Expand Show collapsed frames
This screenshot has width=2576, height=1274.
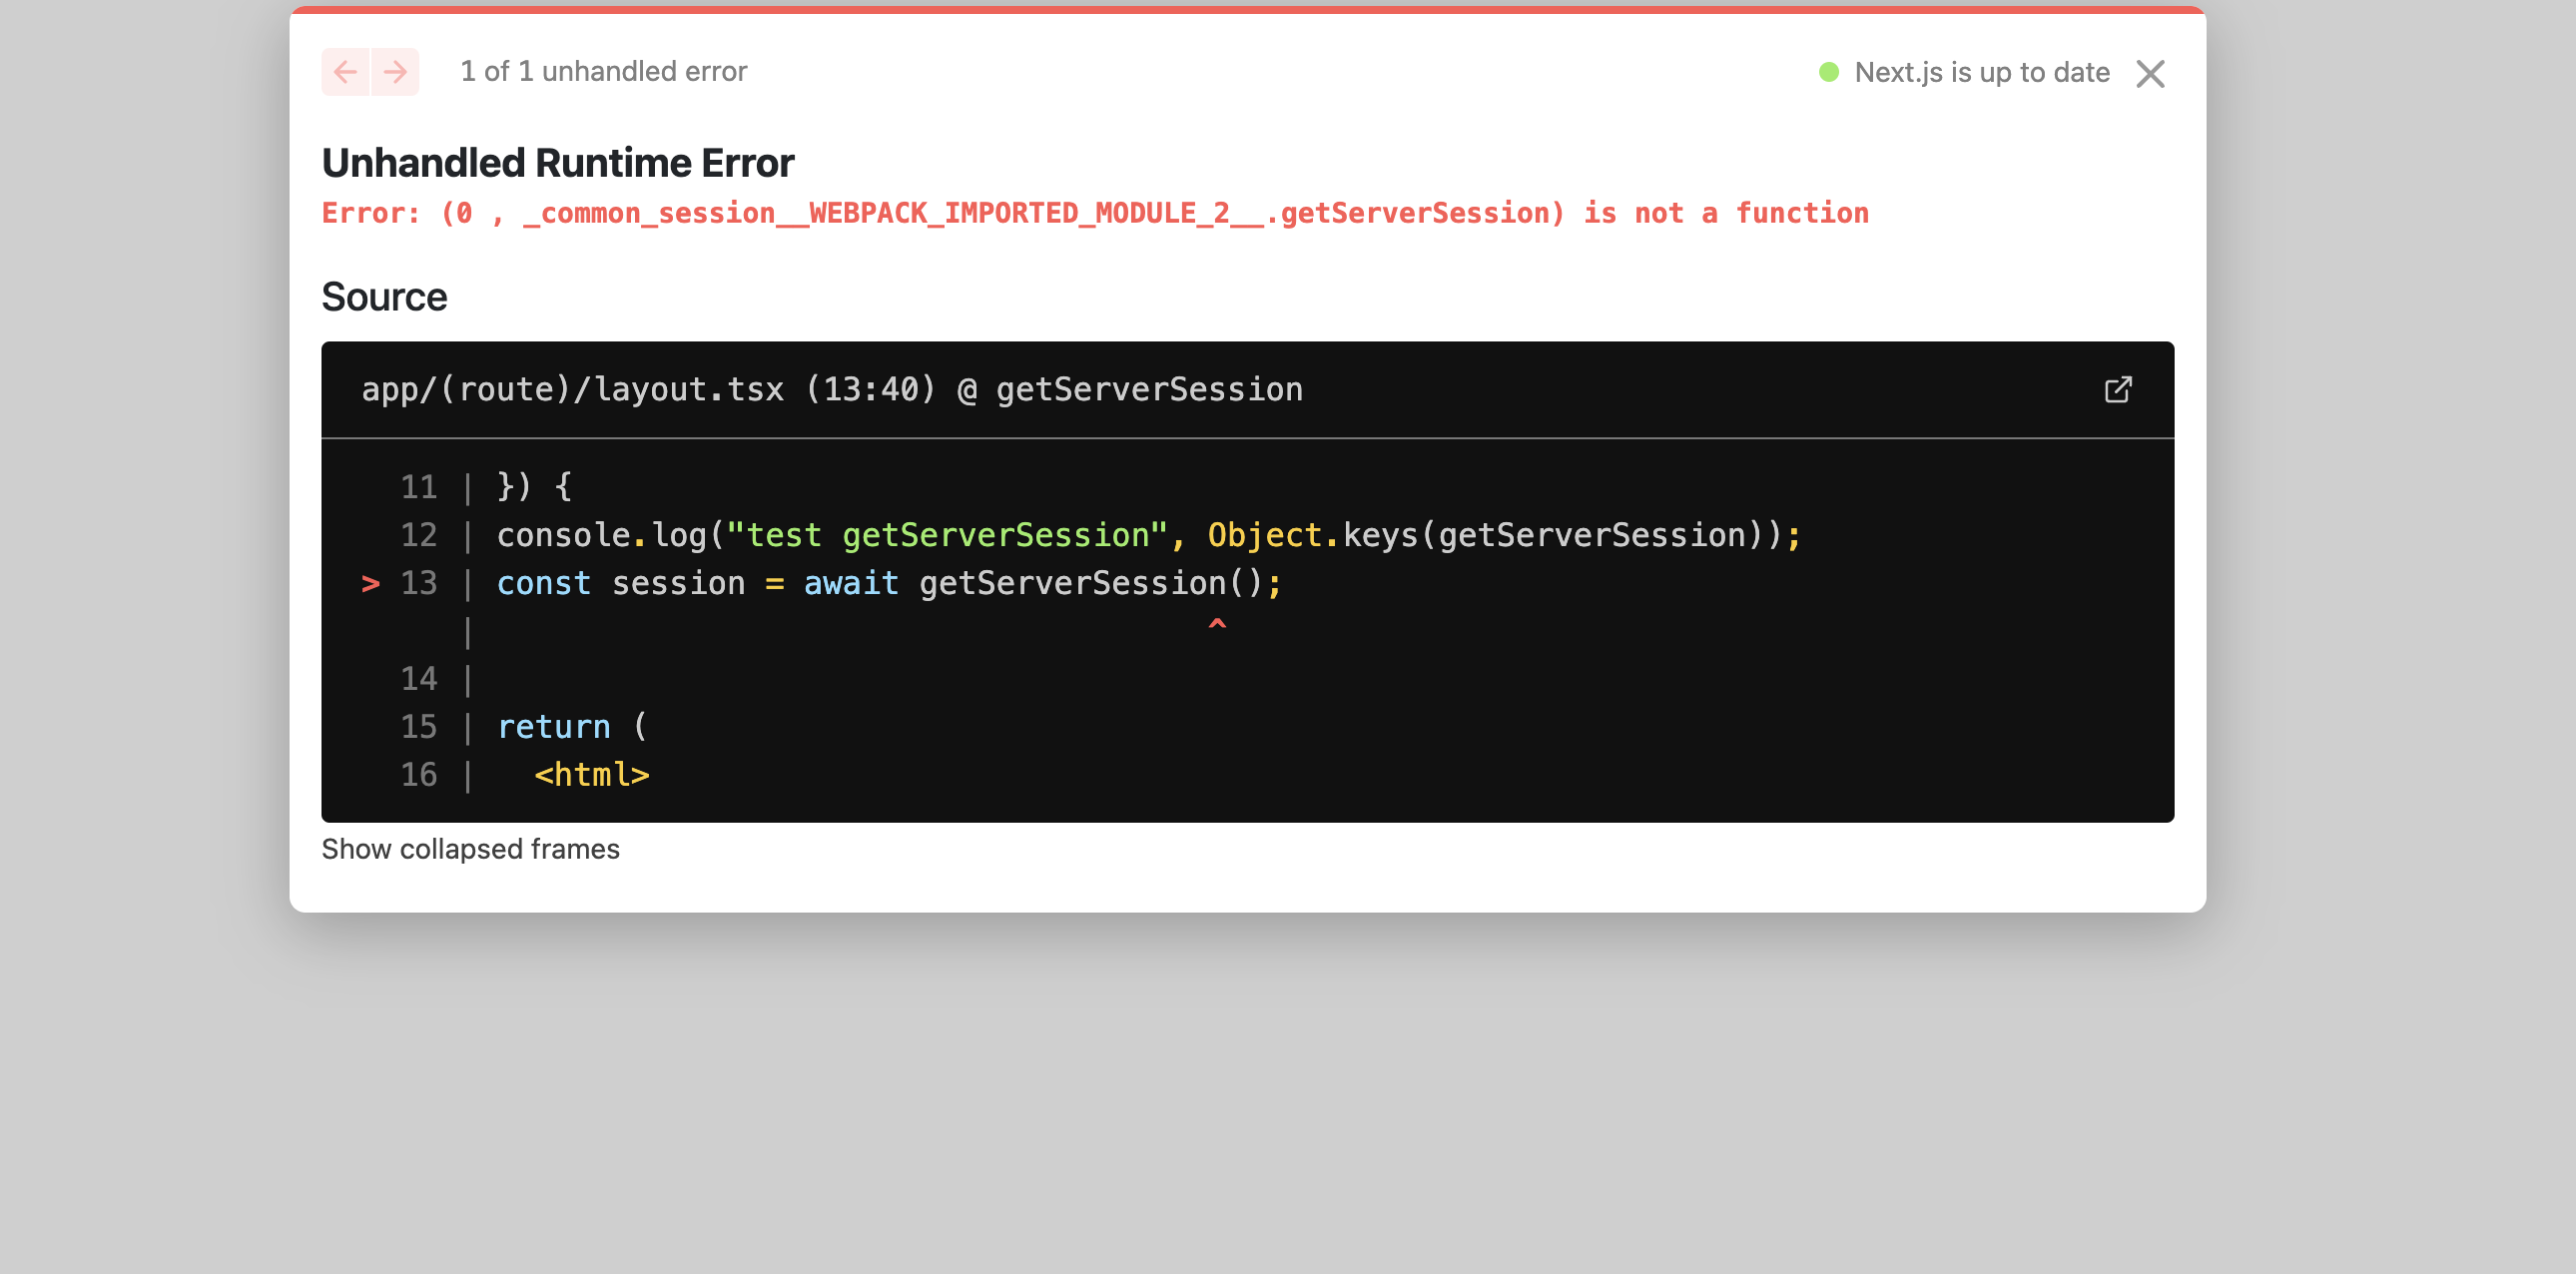tap(470, 849)
